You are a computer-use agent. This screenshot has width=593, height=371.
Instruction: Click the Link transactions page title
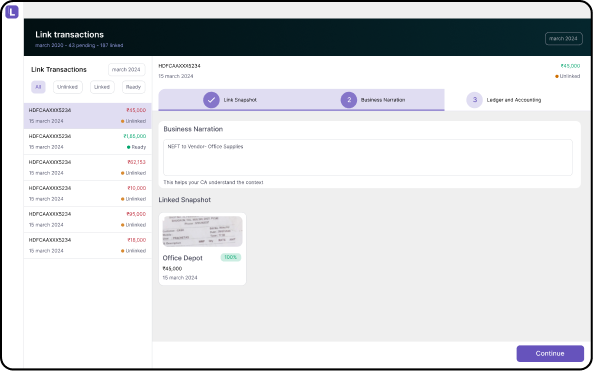70,34
